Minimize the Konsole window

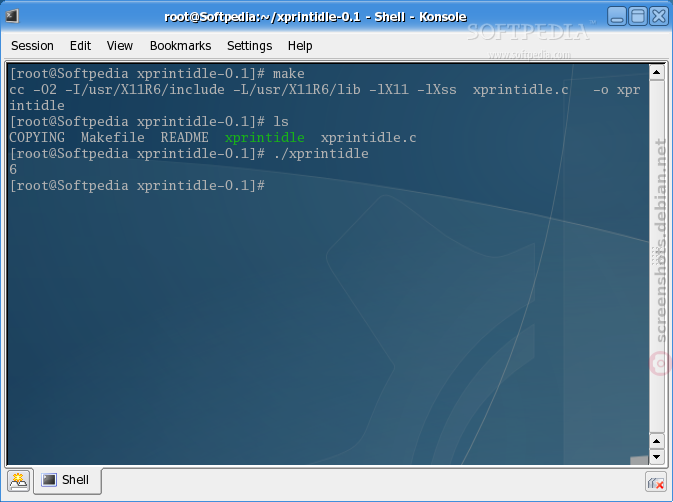(x=617, y=16)
